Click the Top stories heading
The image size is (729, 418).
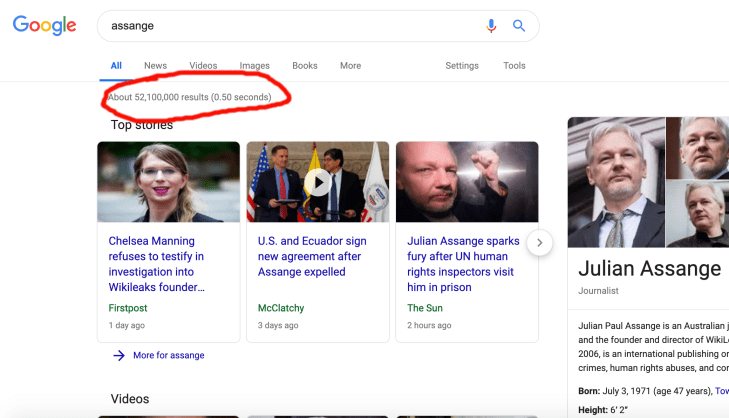pyautogui.click(x=142, y=125)
